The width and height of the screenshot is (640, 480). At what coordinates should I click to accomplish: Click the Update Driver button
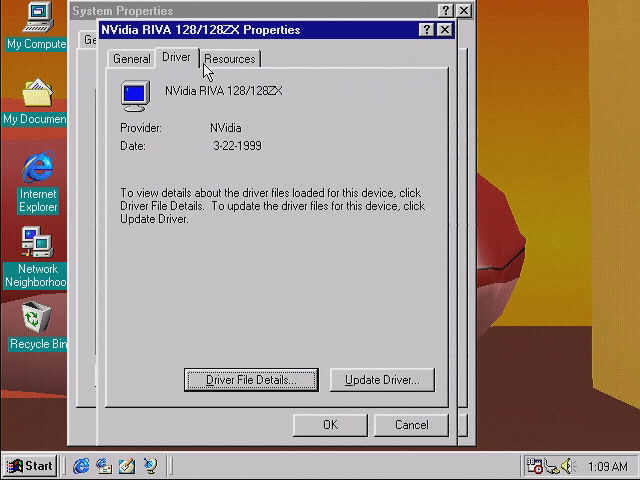[382, 380]
